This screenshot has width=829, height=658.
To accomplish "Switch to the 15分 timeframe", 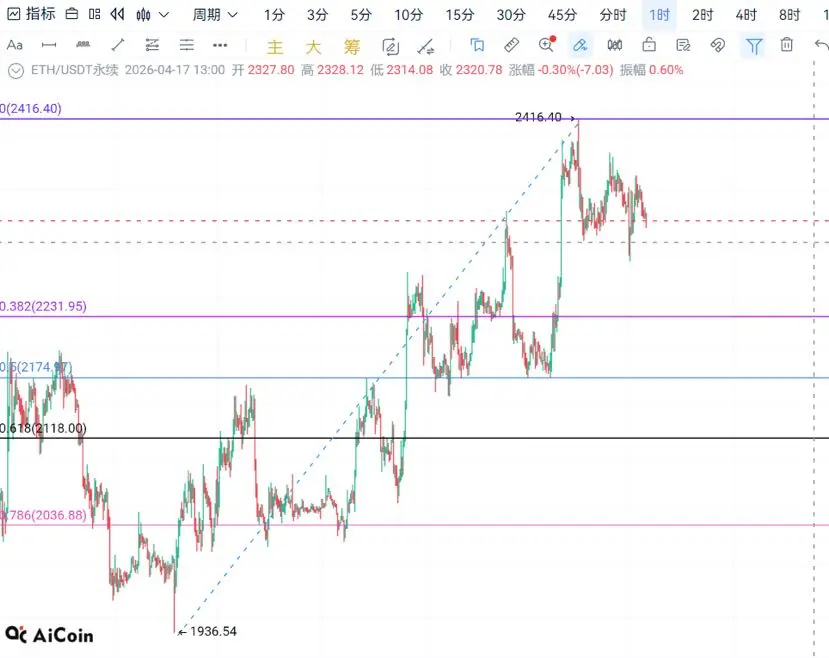I will (459, 15).
